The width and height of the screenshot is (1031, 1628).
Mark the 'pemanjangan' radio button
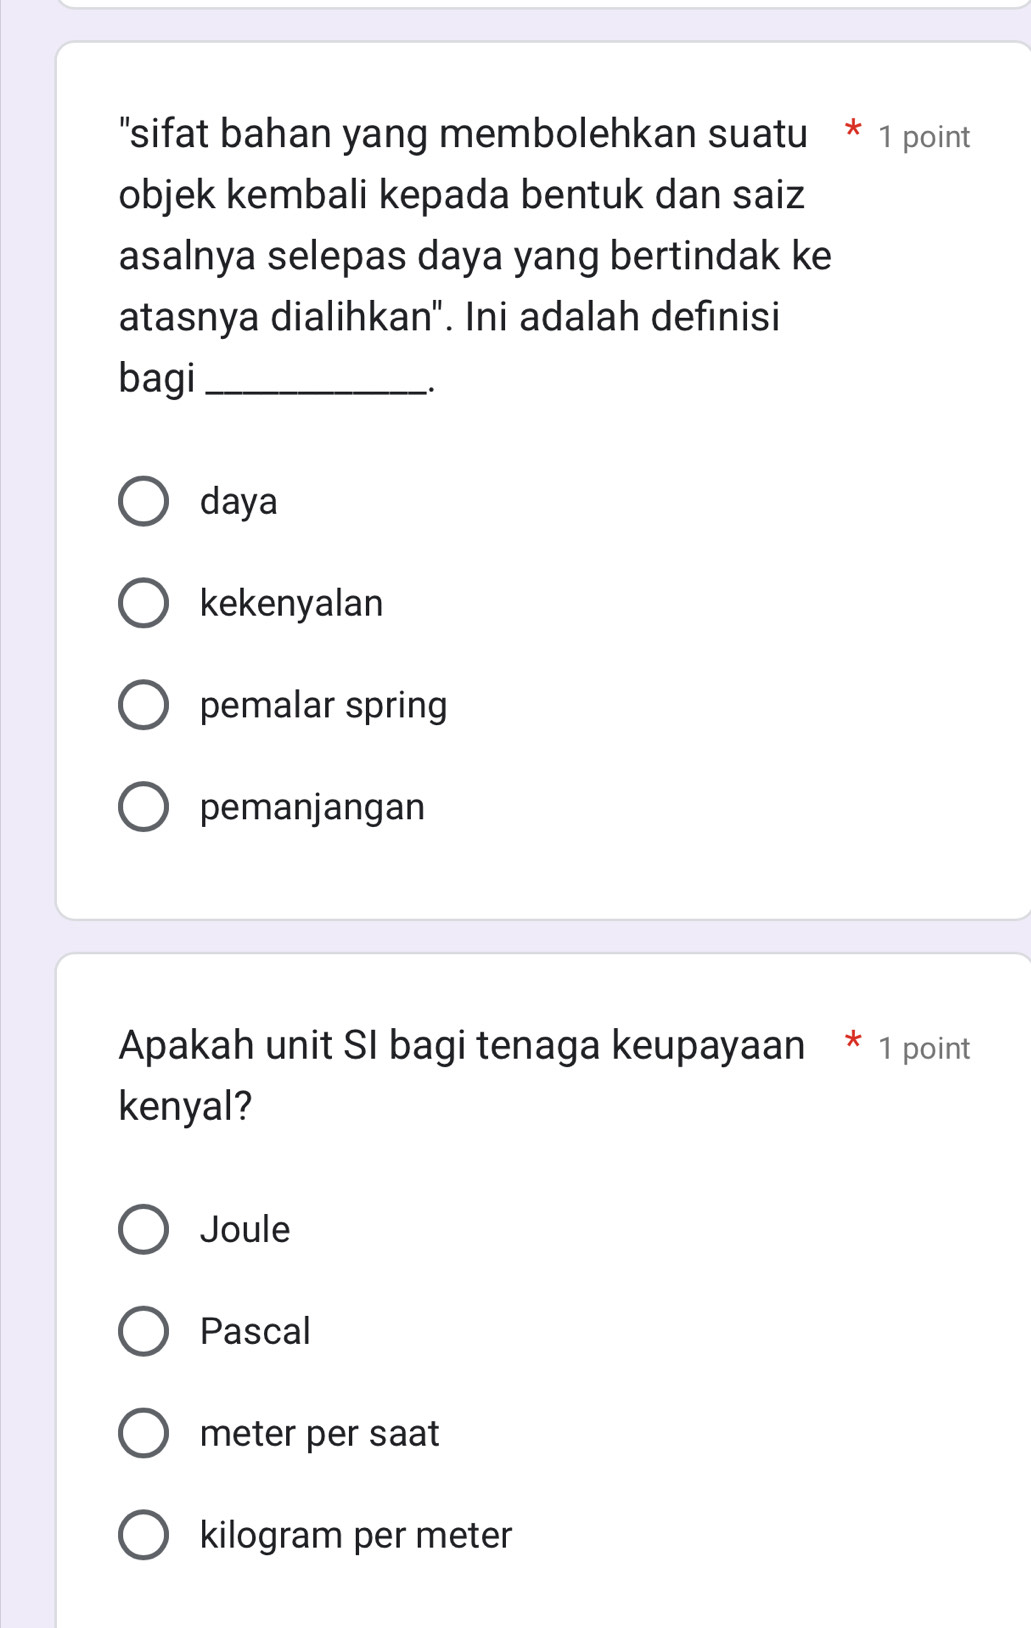(x=143, y=807)
